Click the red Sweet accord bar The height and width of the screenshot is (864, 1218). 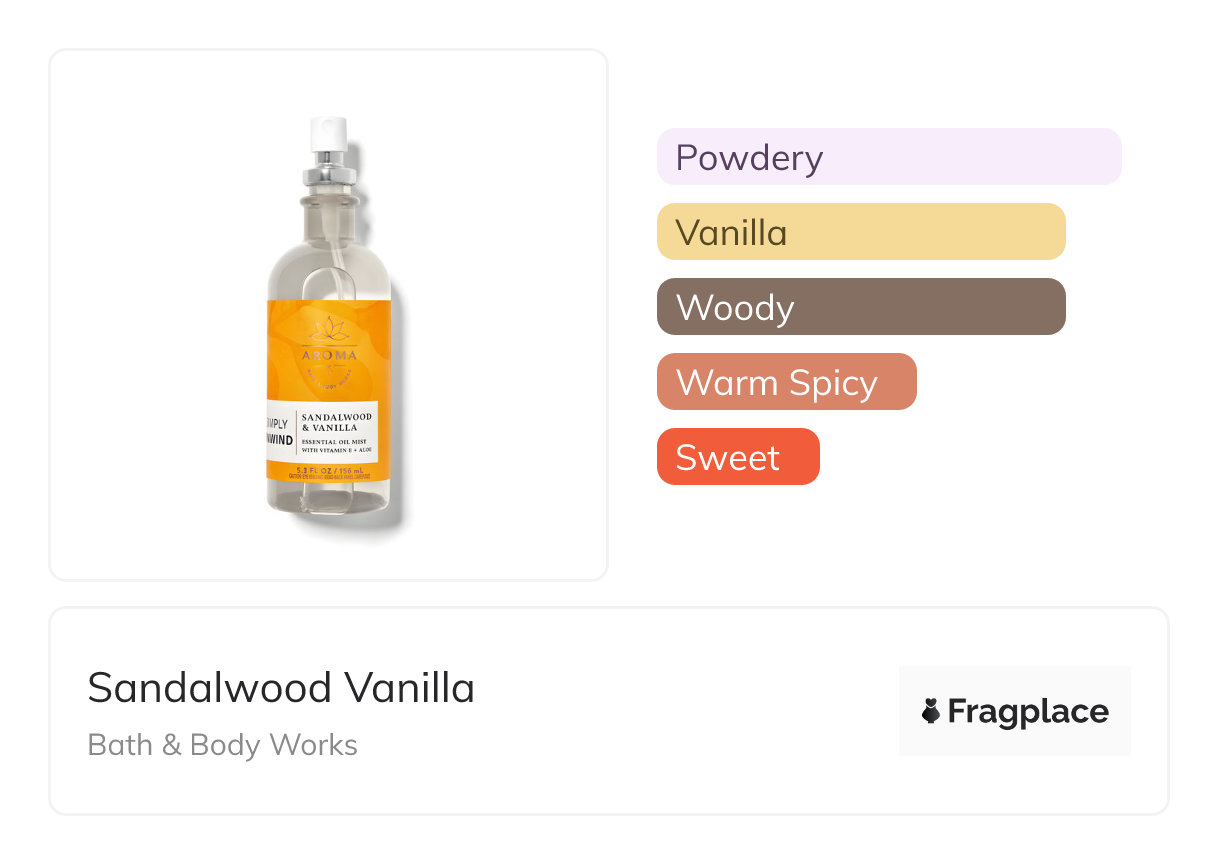(737, 457)
